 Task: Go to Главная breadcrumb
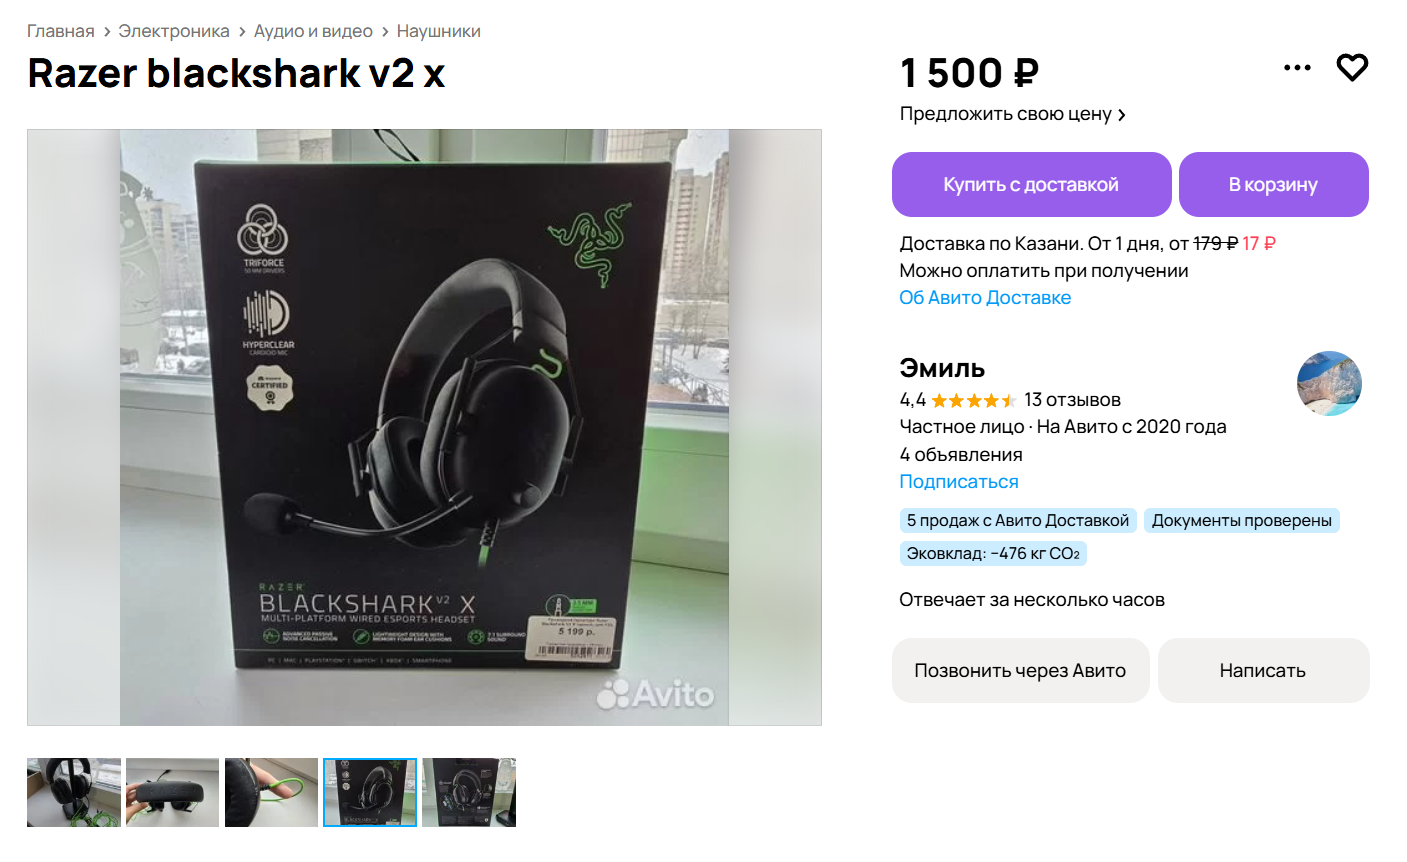pyautogui.click(x=60, y=31)
